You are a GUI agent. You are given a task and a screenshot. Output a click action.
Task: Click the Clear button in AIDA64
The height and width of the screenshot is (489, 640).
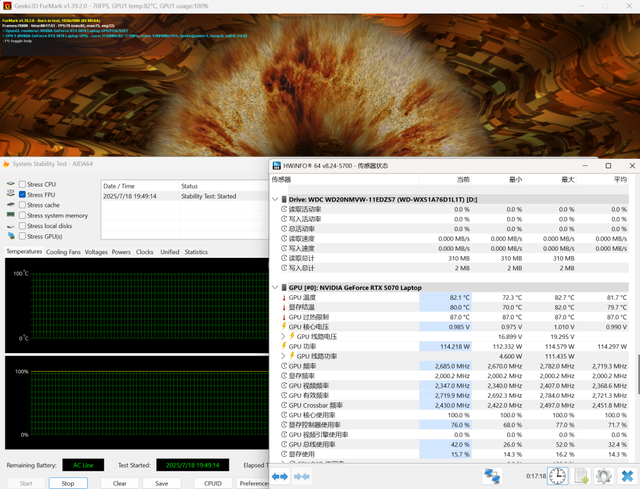click(120, 483)
